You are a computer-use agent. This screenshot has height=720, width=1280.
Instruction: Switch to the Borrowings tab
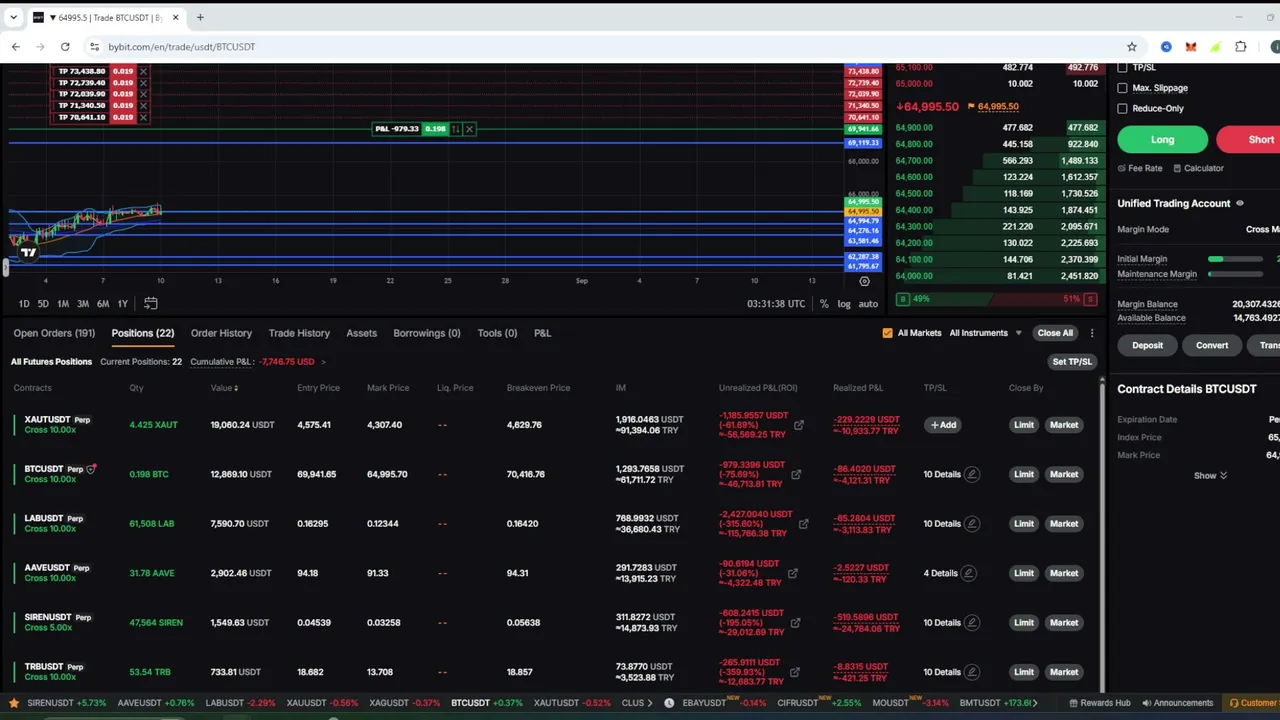coord(427,333)
